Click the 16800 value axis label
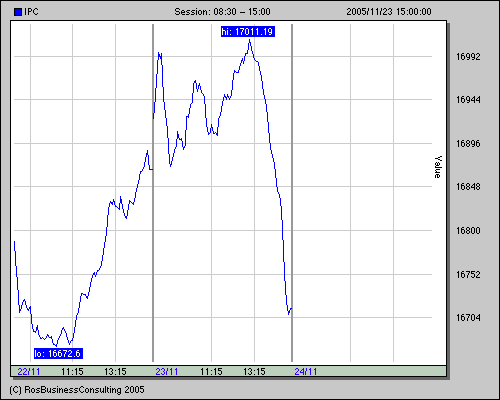This screenshot has width=500, height=400. click(468, 231)
